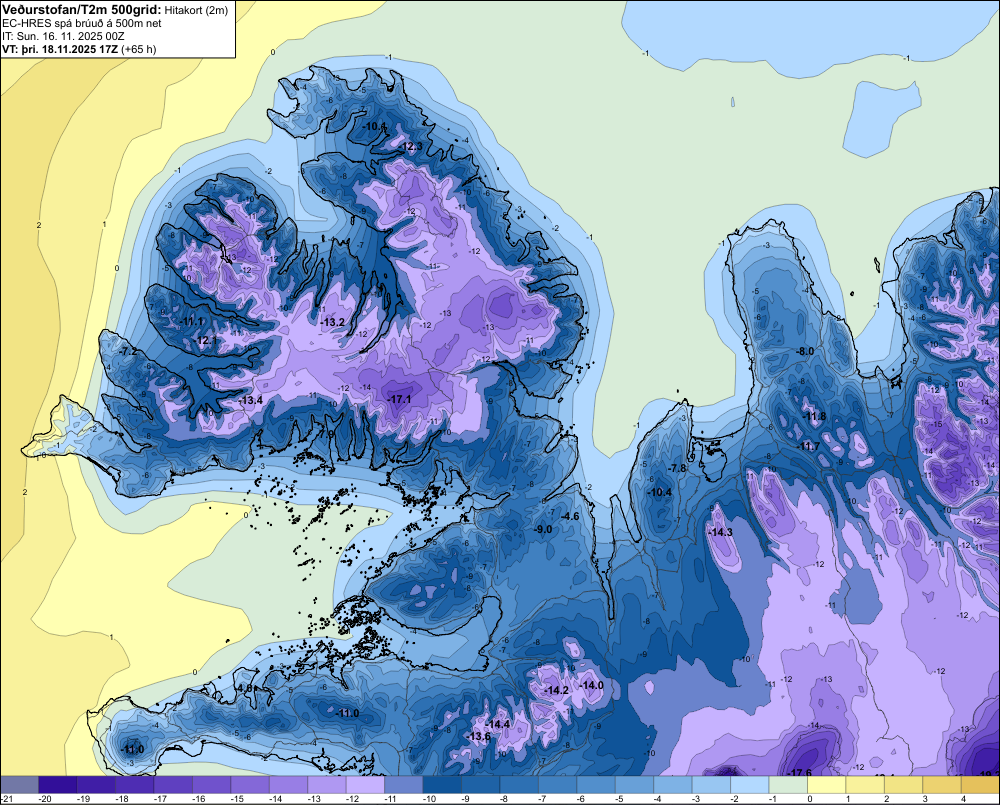Screen dimensions: 1000x805
Task: Click the -6 label in the legend
Action: [x=582, y=799]
